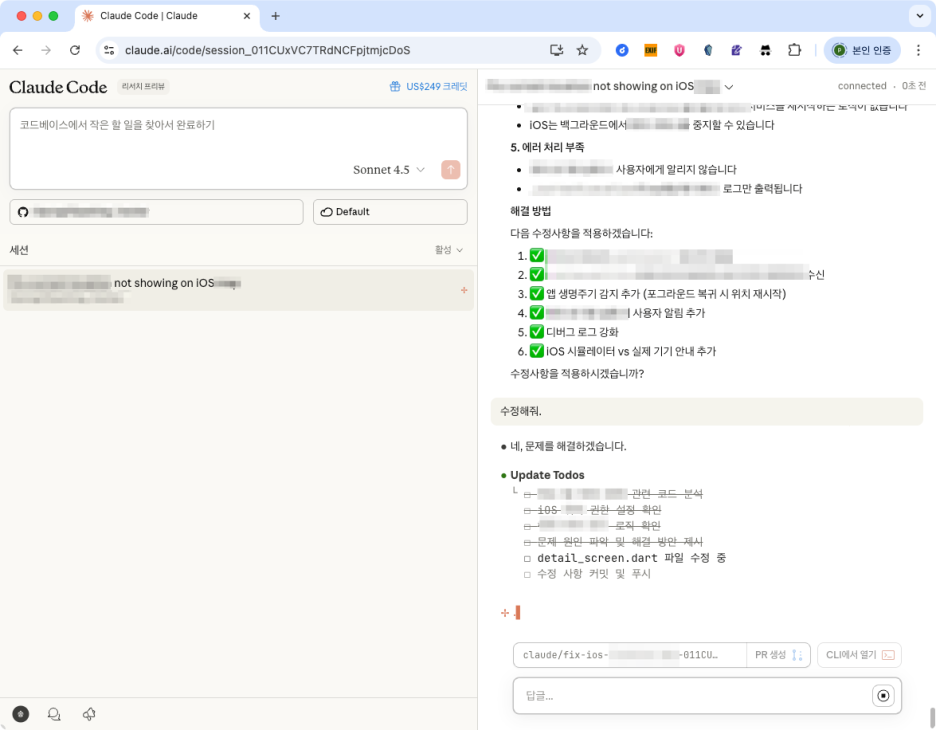
Task: Click the CLI에서 열기 button
Action: 859,655
